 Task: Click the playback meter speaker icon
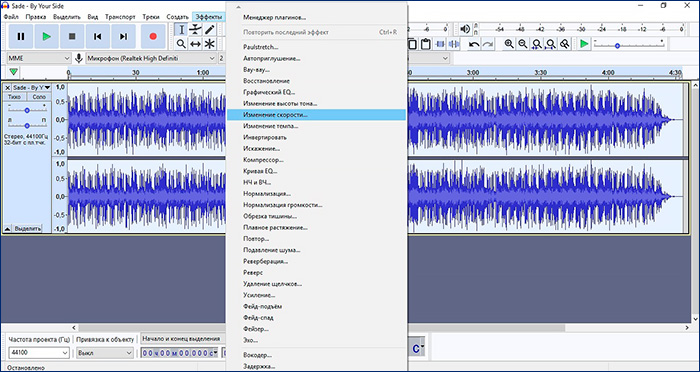point(465,29)
